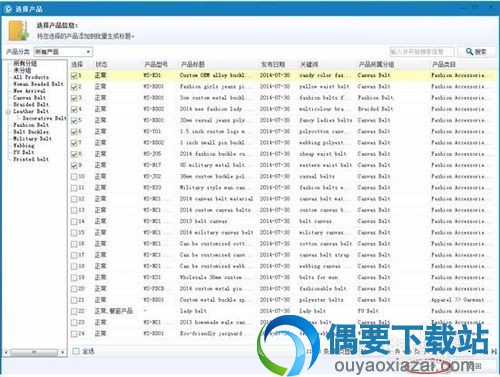Select Canvas Belt group in tree
Viewport: 500px width, 377px height.
pos(29,98)
